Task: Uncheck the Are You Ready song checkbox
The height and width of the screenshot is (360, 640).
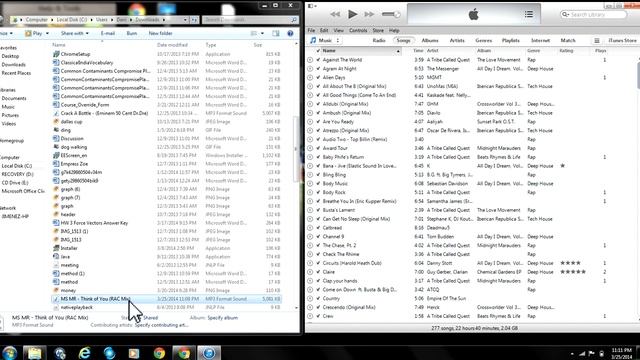Action: click(318, 122)
